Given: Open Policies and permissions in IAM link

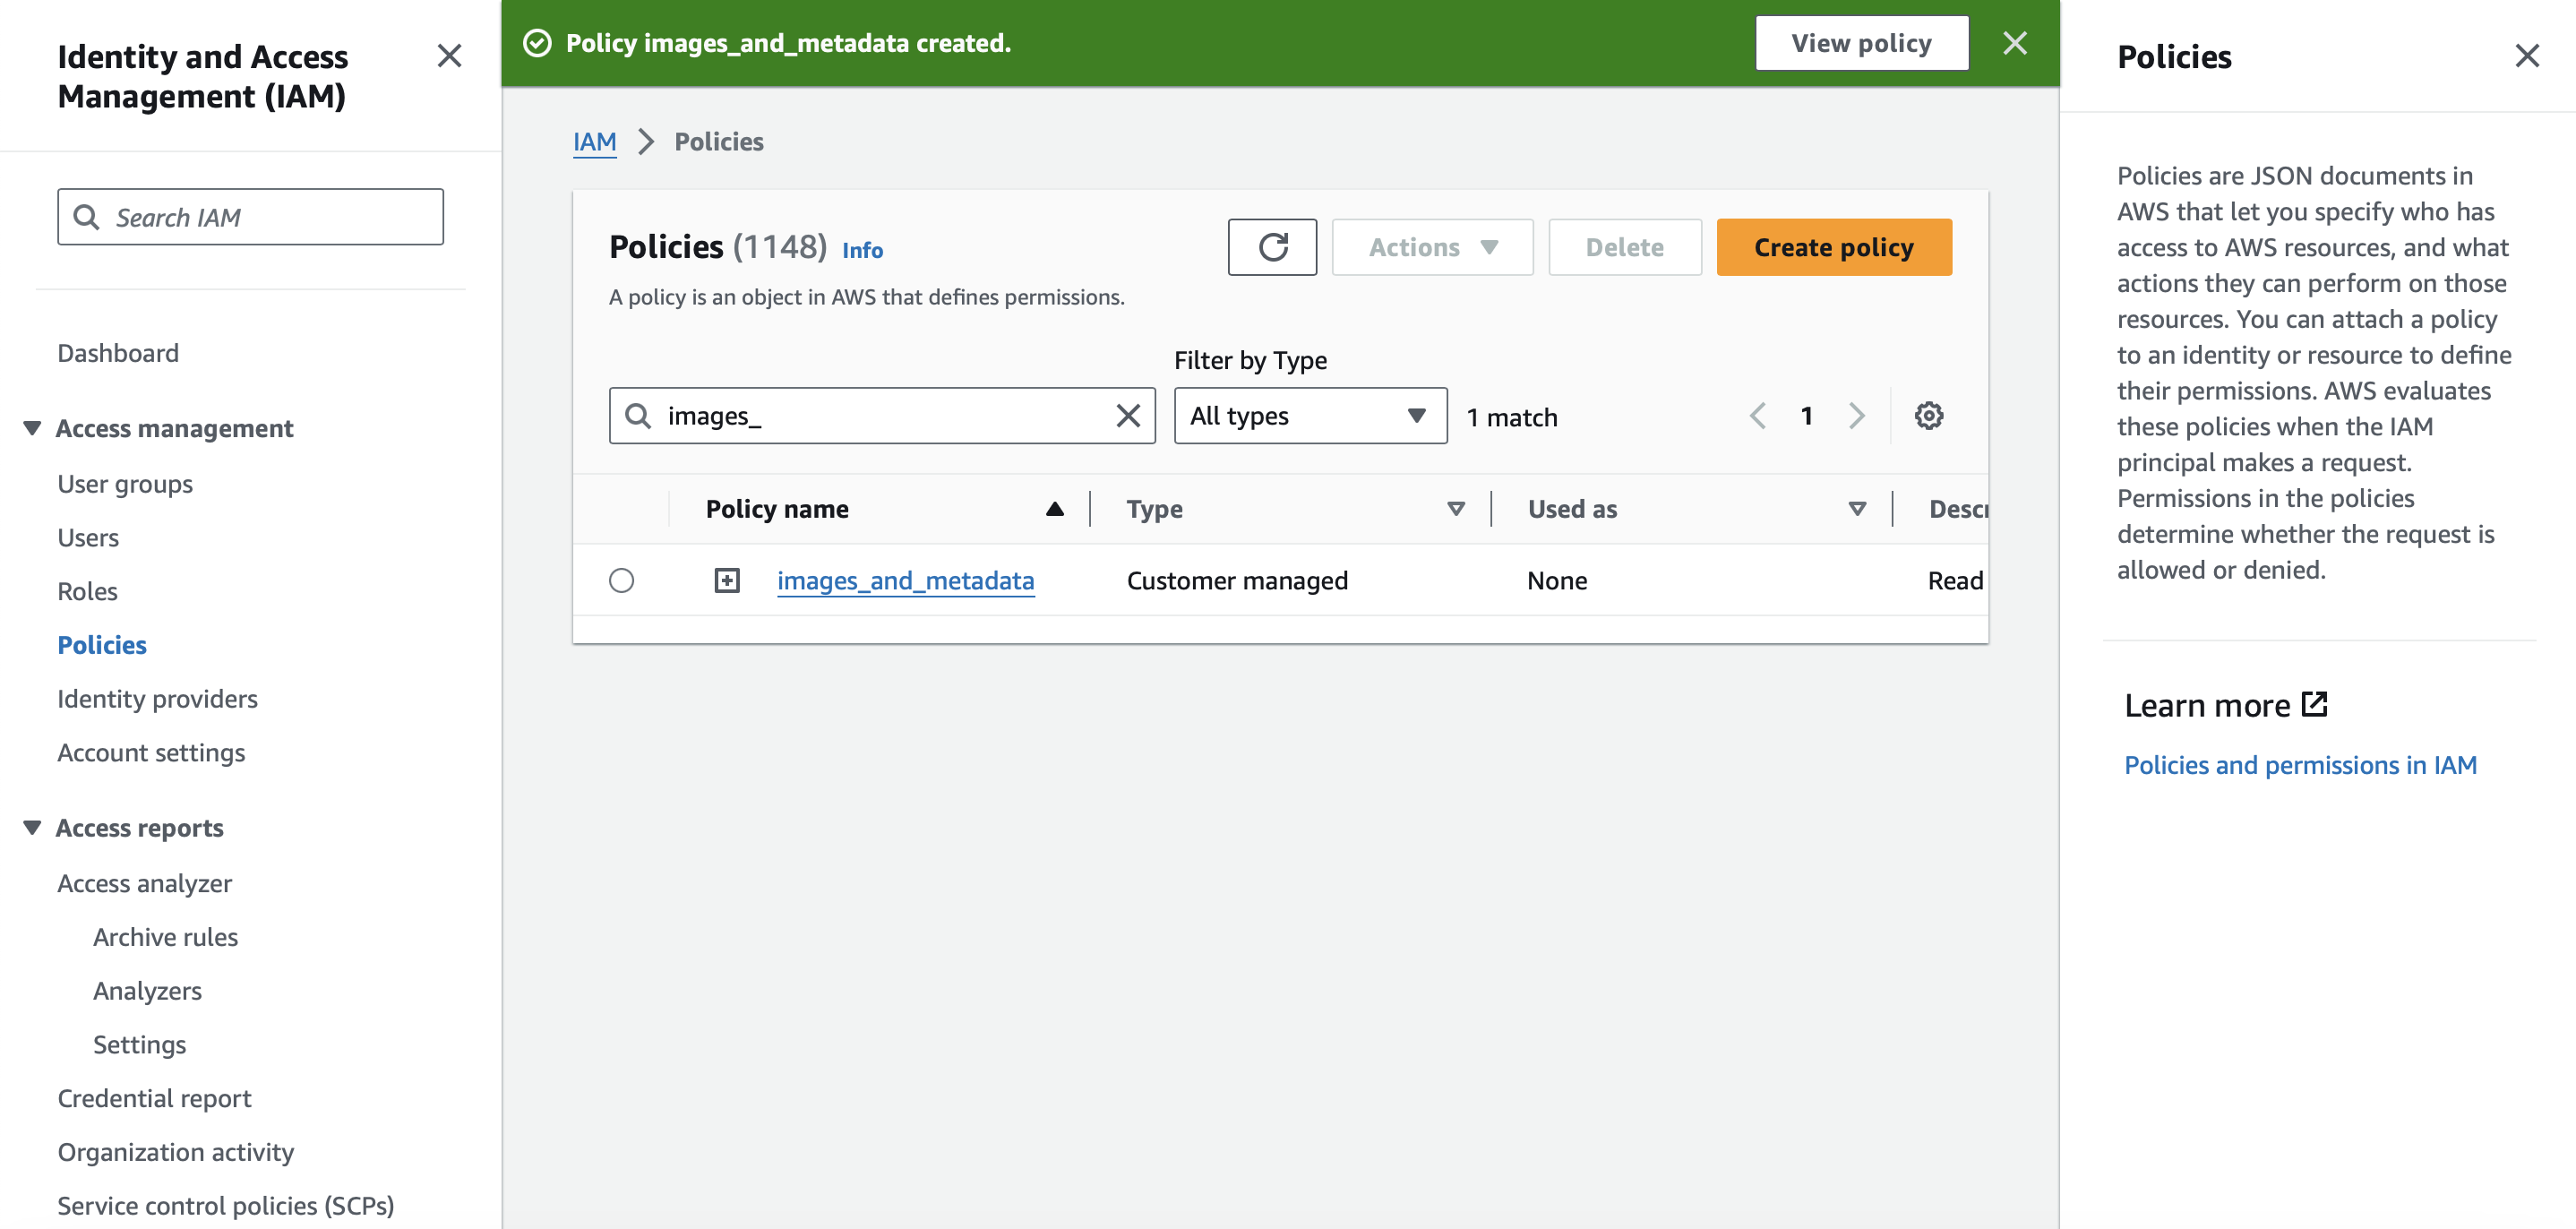Looking at the screenshot, I should [x=2300, y=765].
